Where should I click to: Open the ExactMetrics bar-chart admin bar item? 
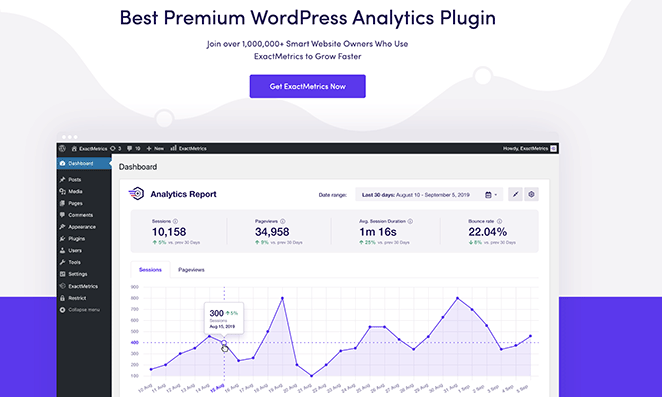[188, 148]
